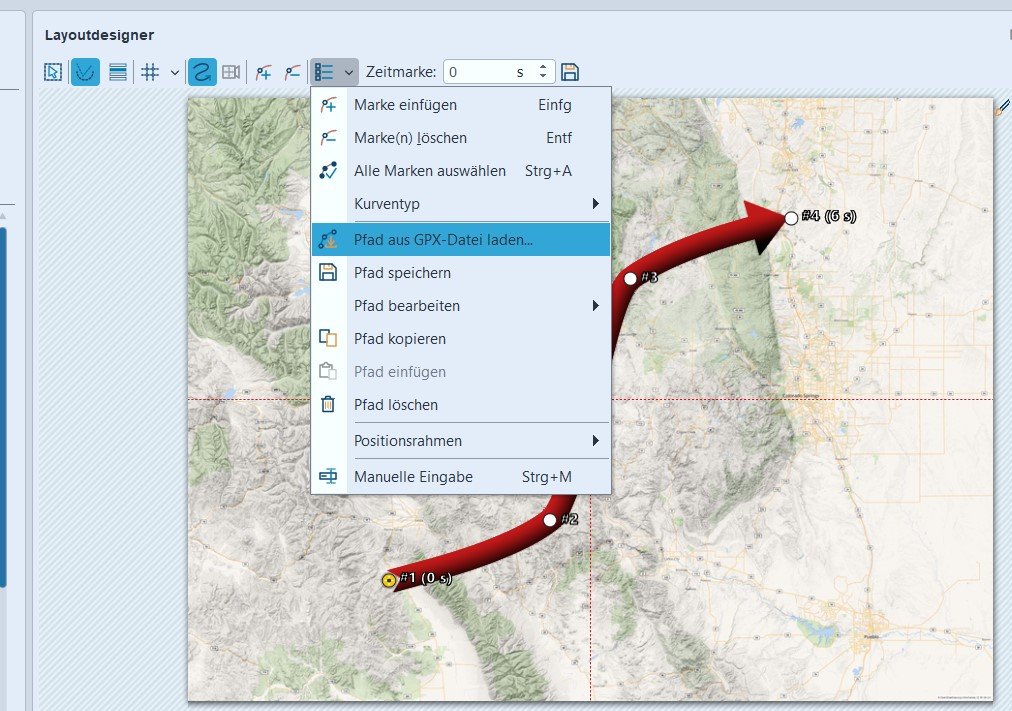Viewport: 1012px width, 711px height.
Task: Click the camera pan view icon
Action: coord(231,72)
